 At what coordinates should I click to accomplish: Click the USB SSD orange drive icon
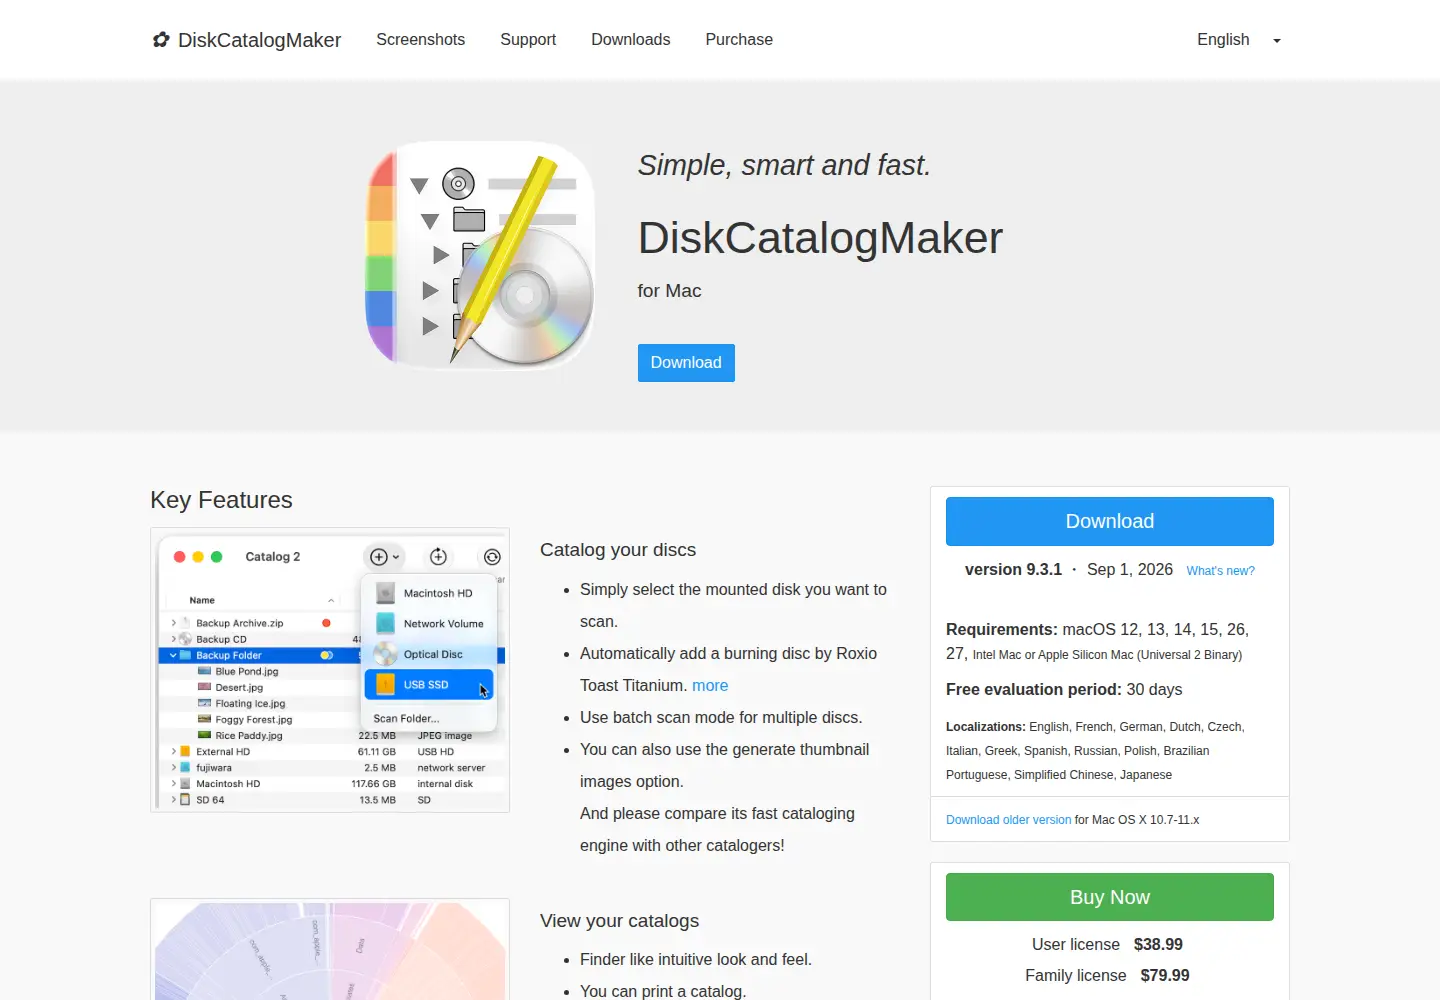386,685
